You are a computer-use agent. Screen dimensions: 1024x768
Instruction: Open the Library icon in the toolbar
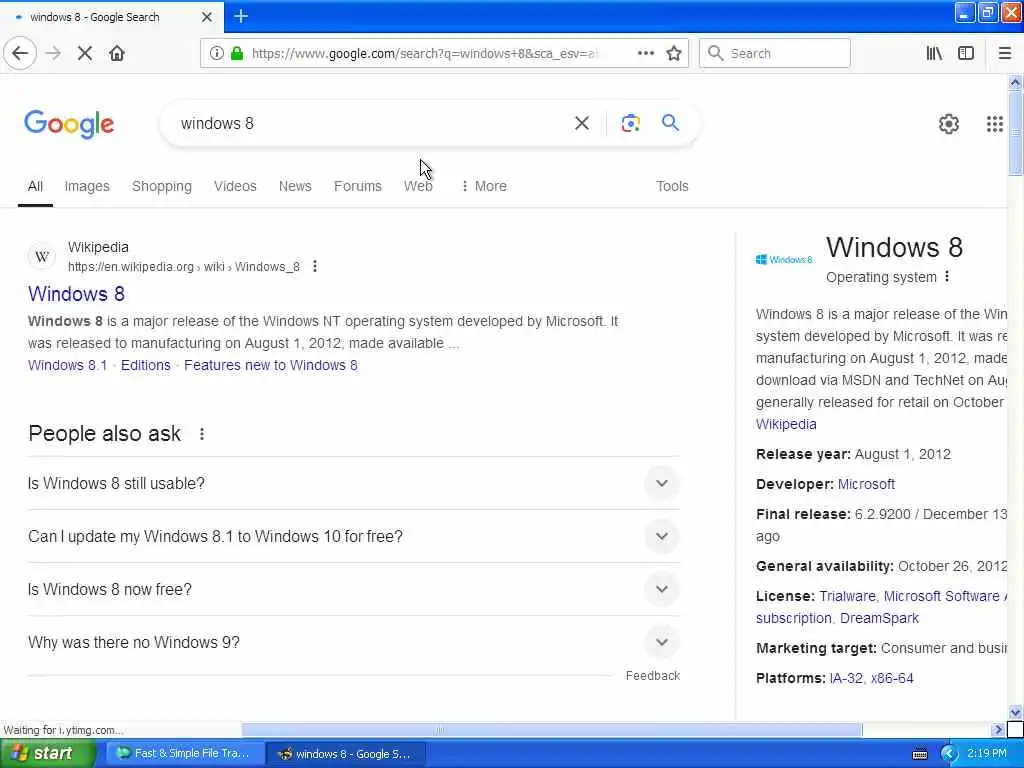(934, 53)
